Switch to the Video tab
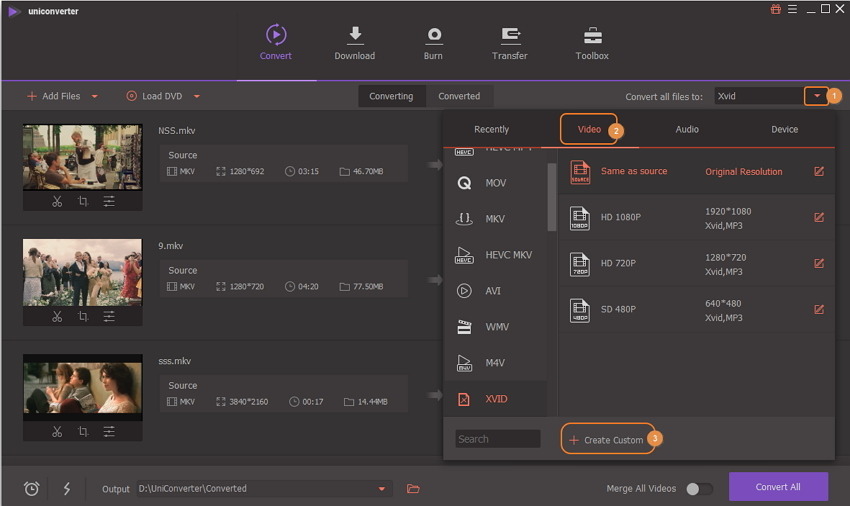 coord(589,129)
